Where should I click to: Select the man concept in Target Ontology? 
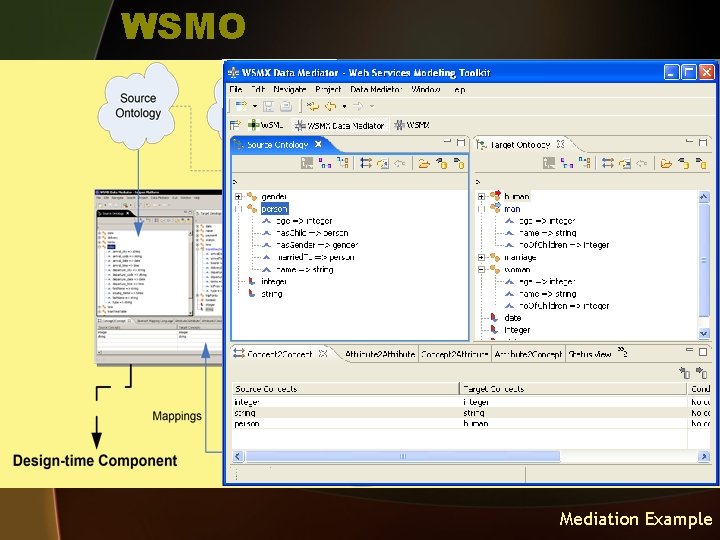coord(512,209)
